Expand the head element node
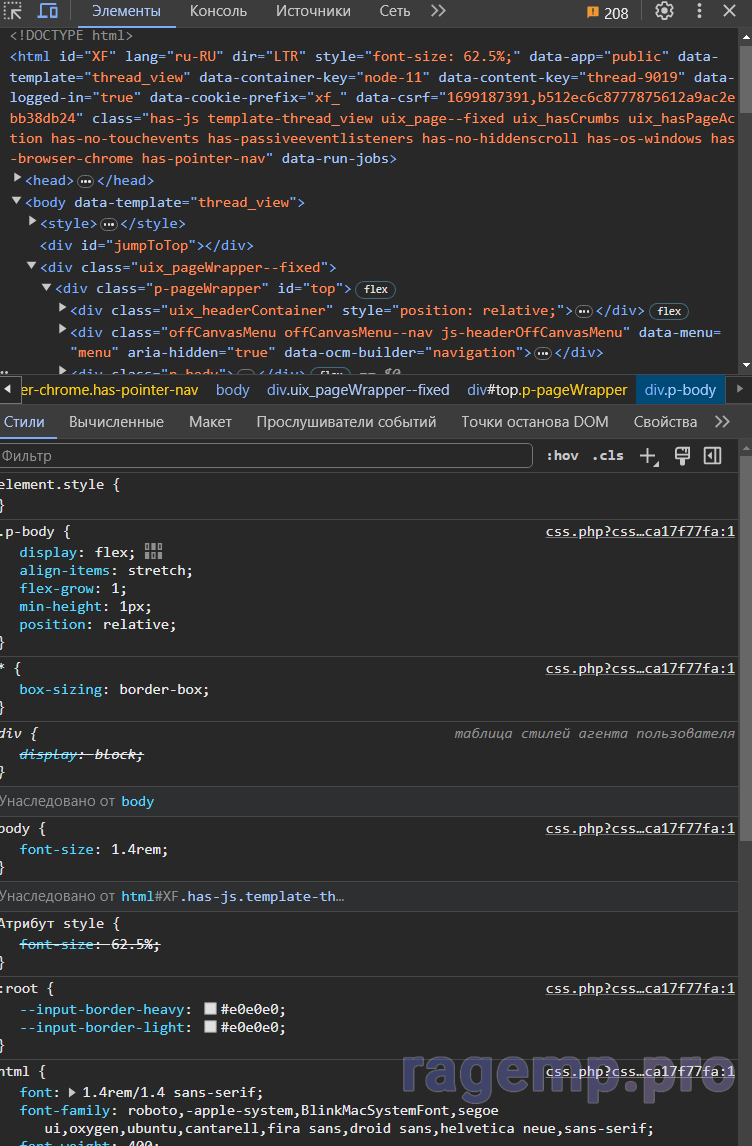Screen dimensions: 752x1146 pyautogui.click(x=17, y=180)
